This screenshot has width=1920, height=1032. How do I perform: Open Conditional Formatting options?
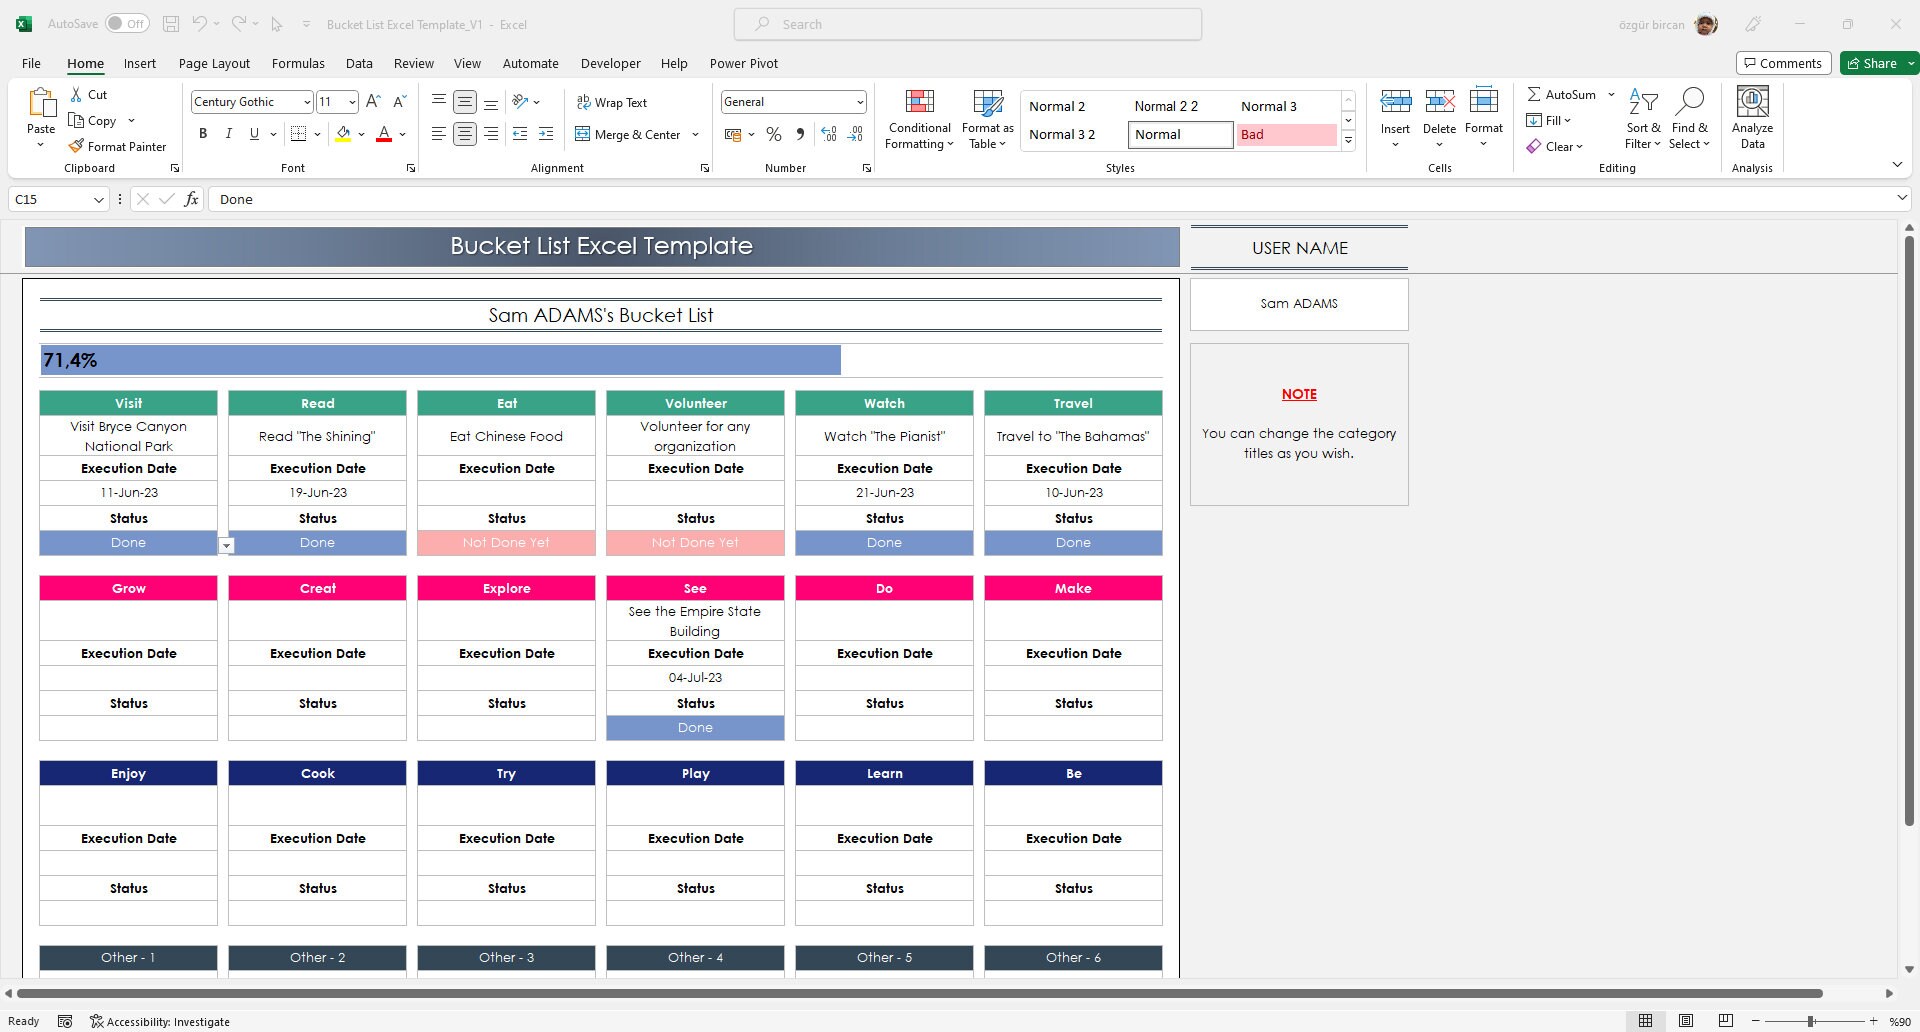(918, 118)
